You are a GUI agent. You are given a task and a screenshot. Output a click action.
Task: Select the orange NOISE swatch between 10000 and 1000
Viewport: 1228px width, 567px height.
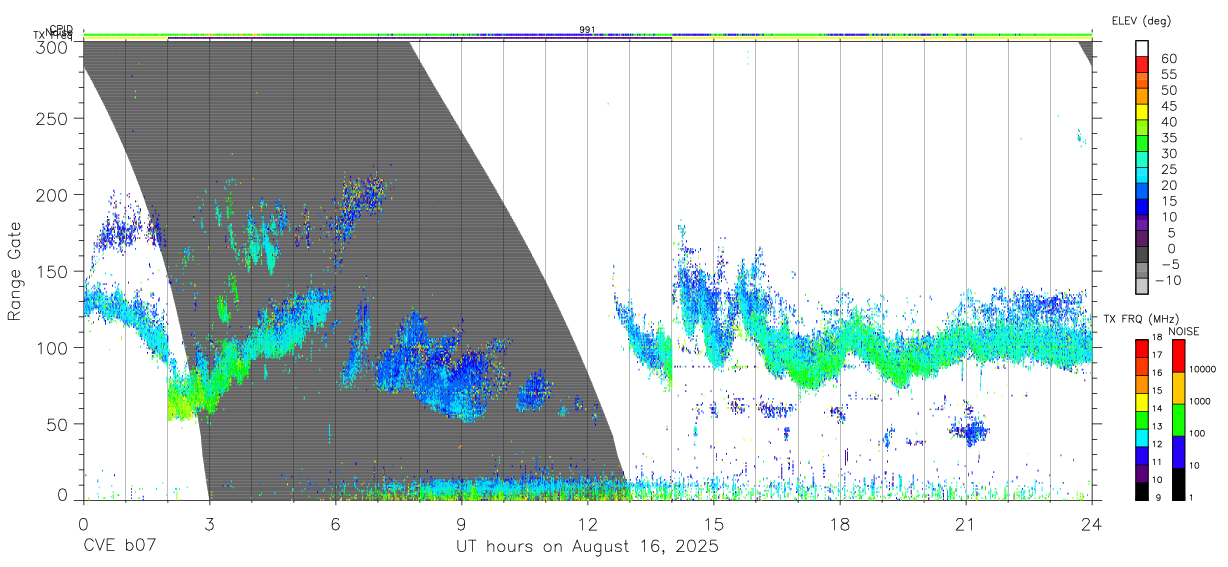tap(1177, 387)
